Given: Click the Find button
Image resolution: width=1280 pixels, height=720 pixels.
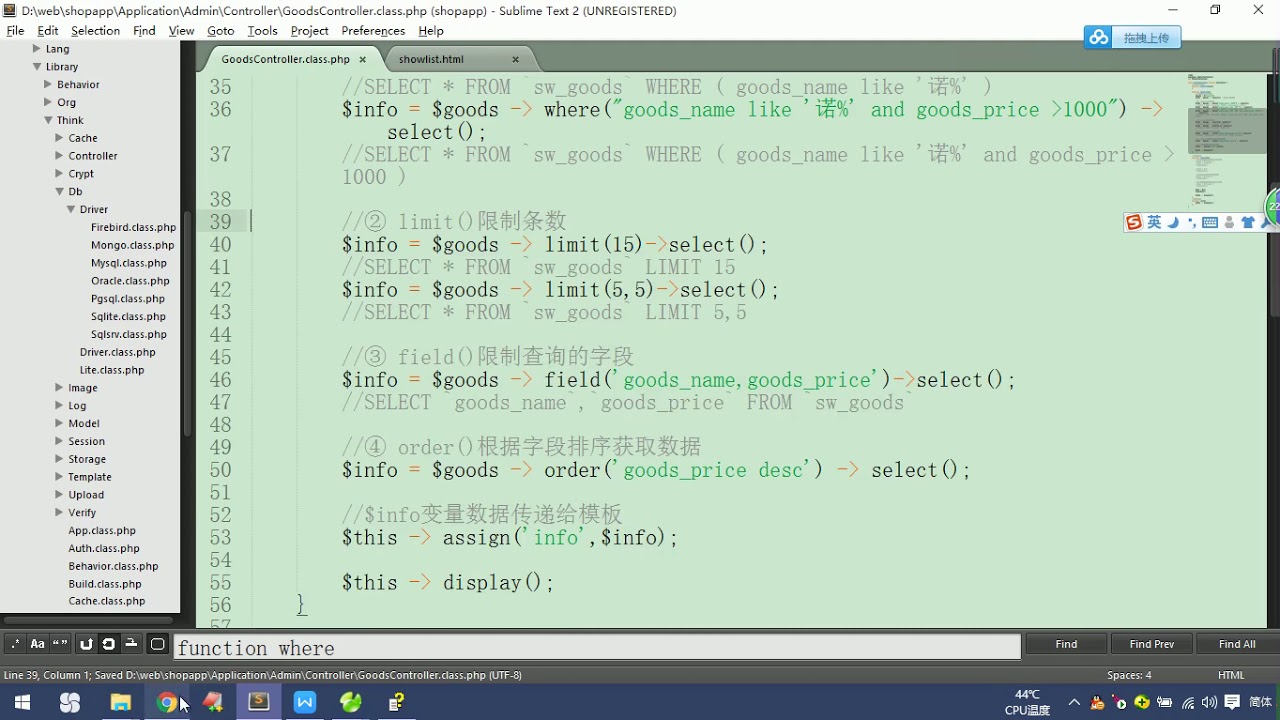Looking at the screenshot, I should (x=1066, y=644).
